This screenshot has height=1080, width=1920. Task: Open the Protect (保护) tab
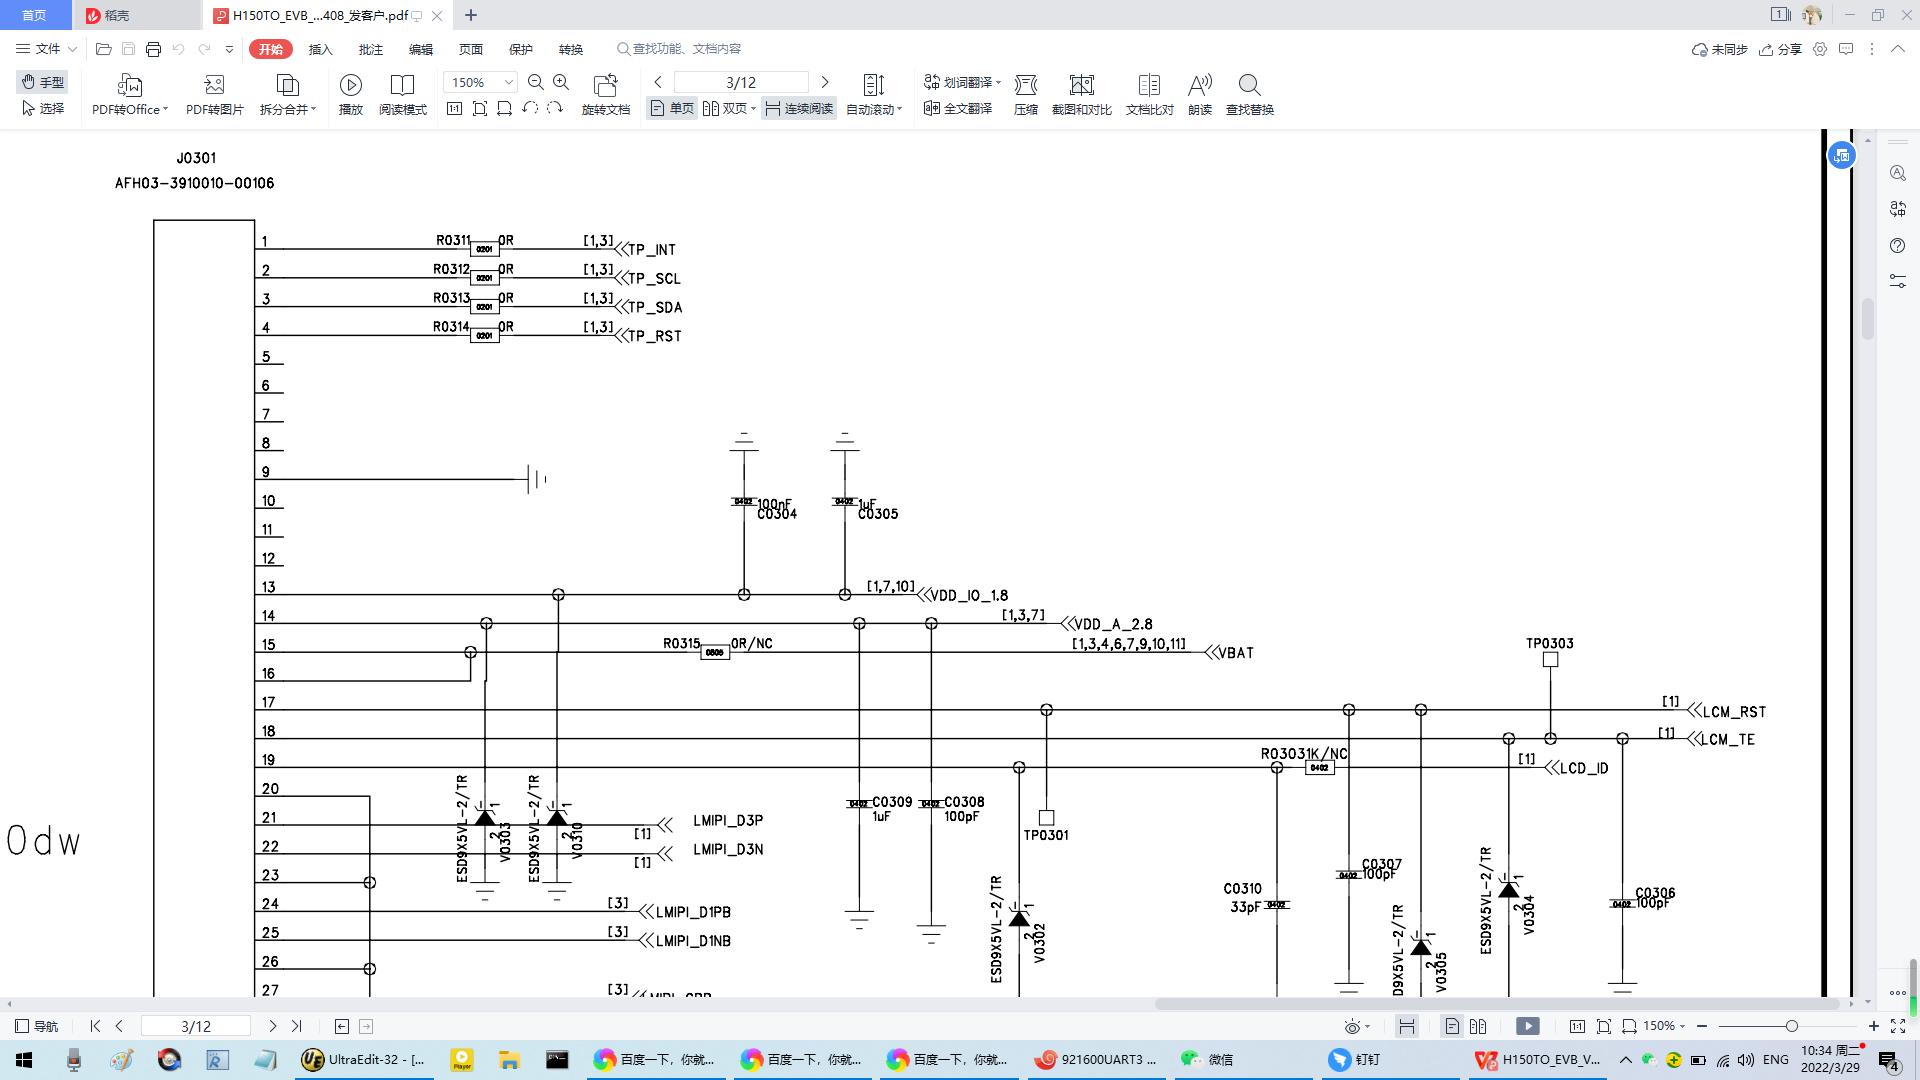point(520,49)
